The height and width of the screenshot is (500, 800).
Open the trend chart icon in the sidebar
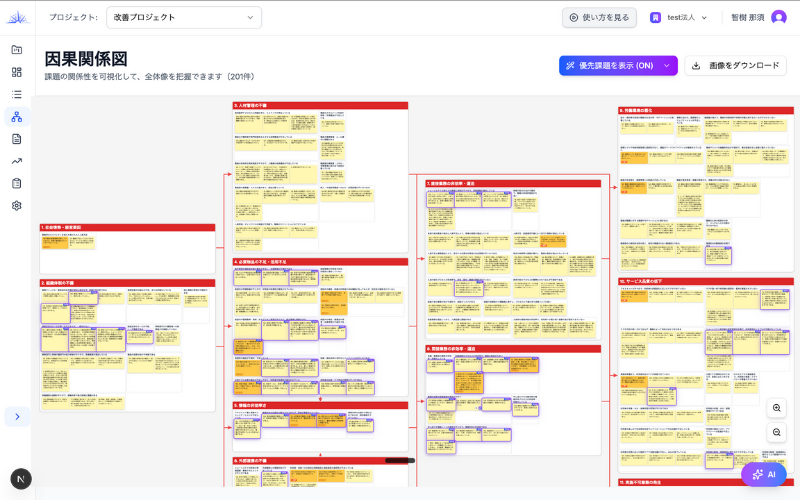click(17, 161)
